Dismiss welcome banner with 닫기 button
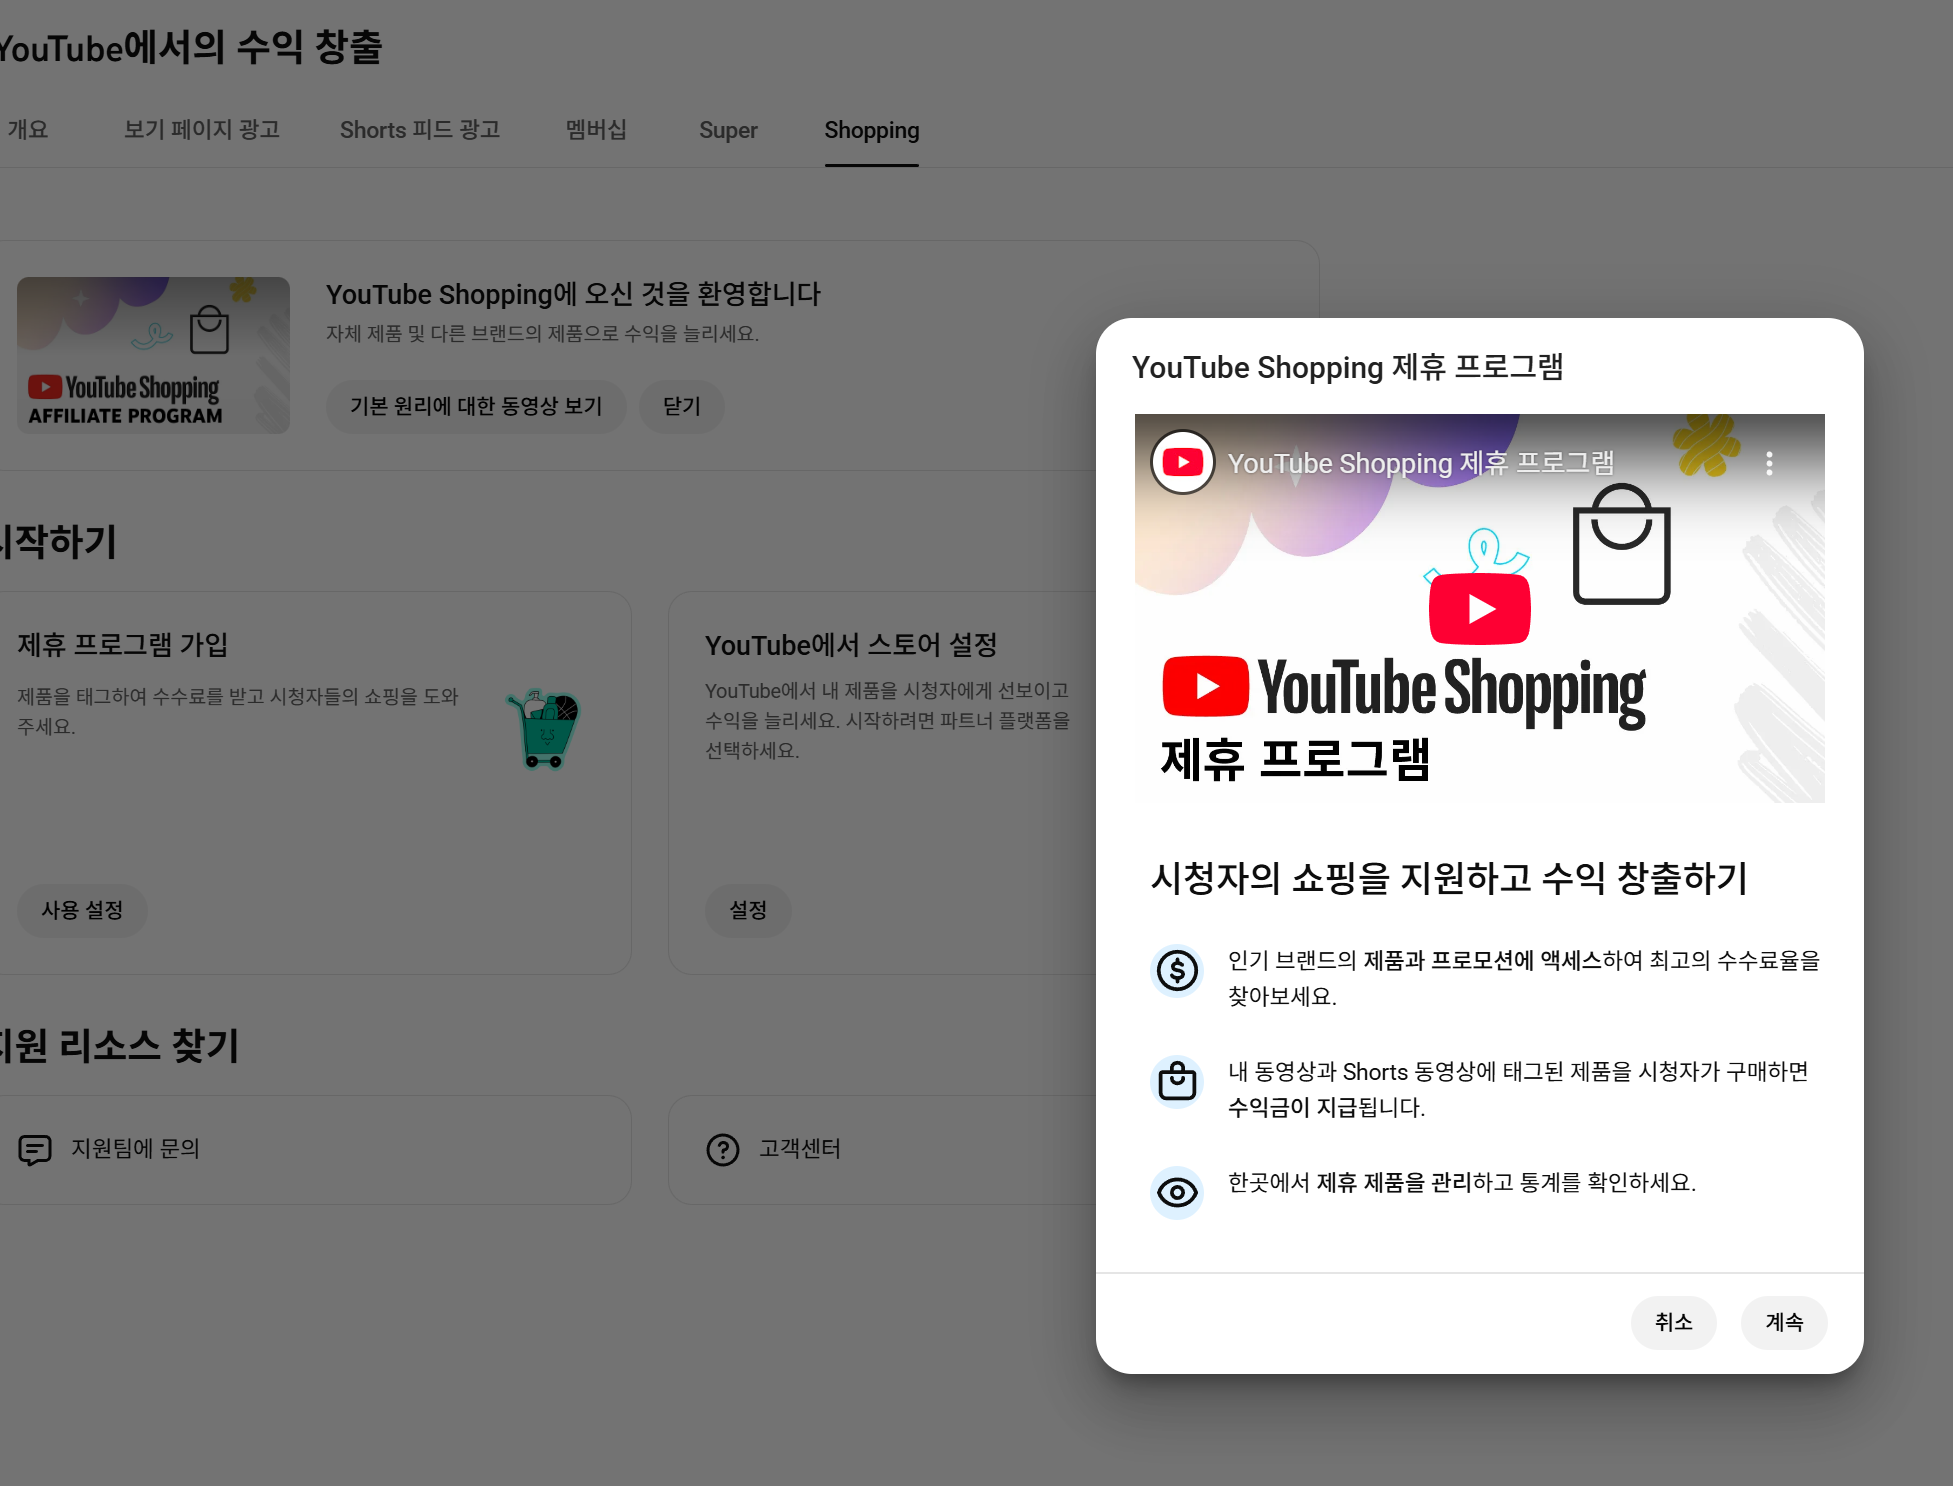 point(681,406)
